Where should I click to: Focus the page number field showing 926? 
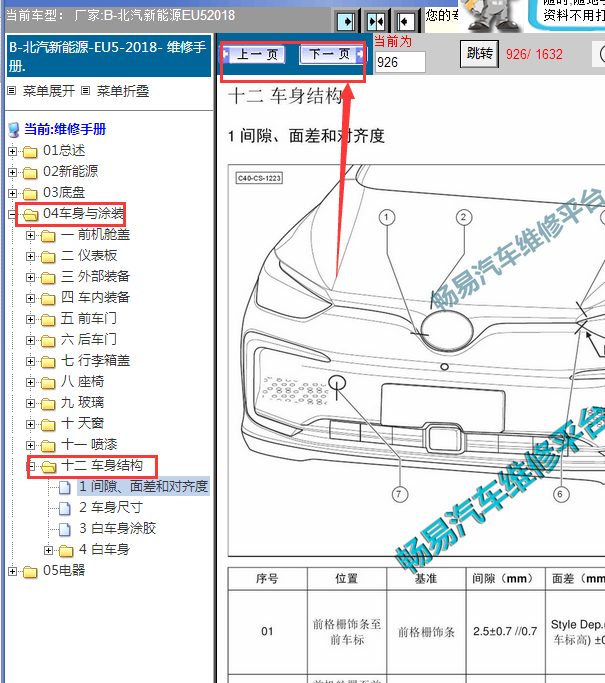(x=400, y=62)
